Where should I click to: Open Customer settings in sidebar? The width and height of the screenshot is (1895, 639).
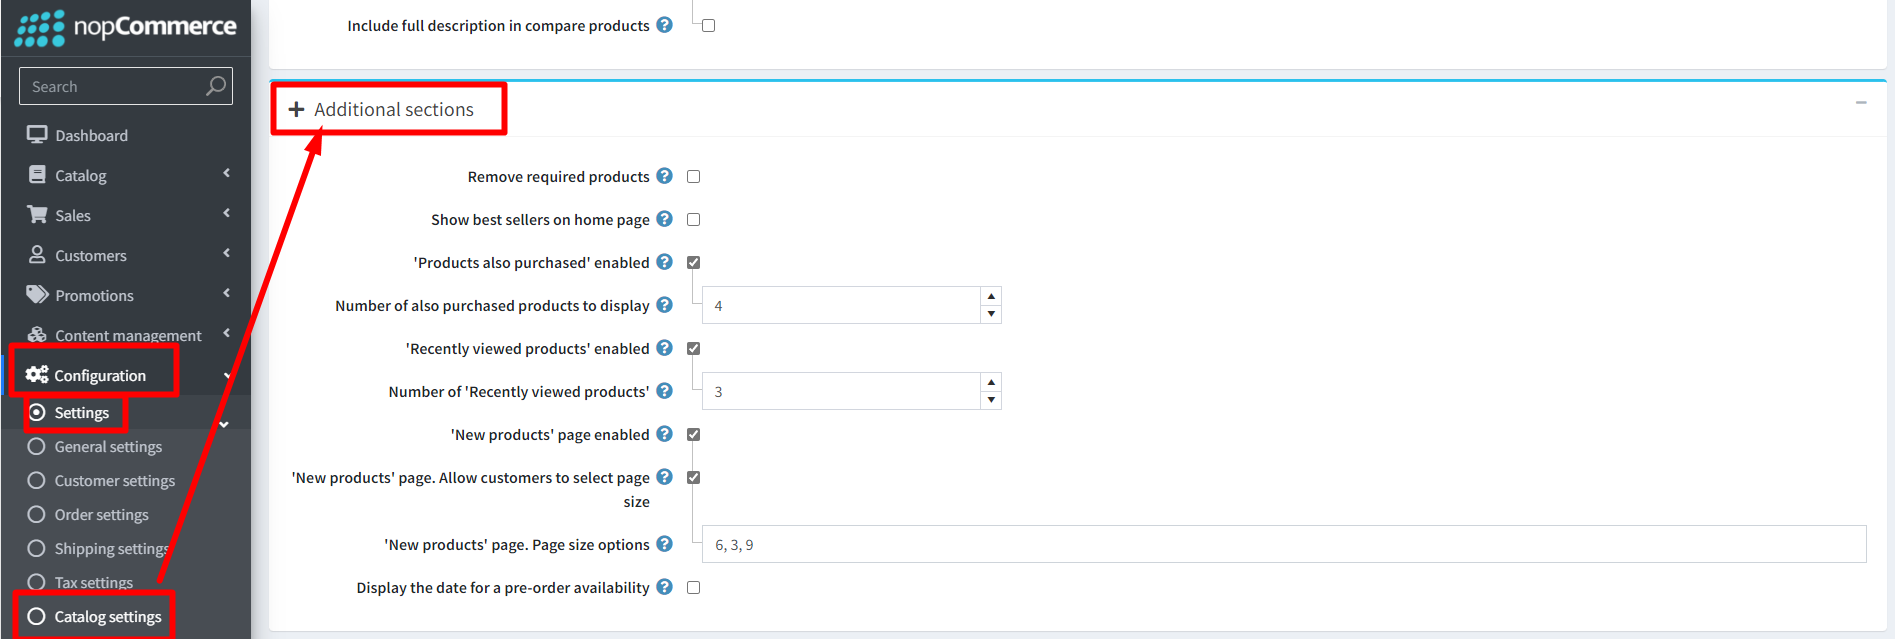point(114,481)
